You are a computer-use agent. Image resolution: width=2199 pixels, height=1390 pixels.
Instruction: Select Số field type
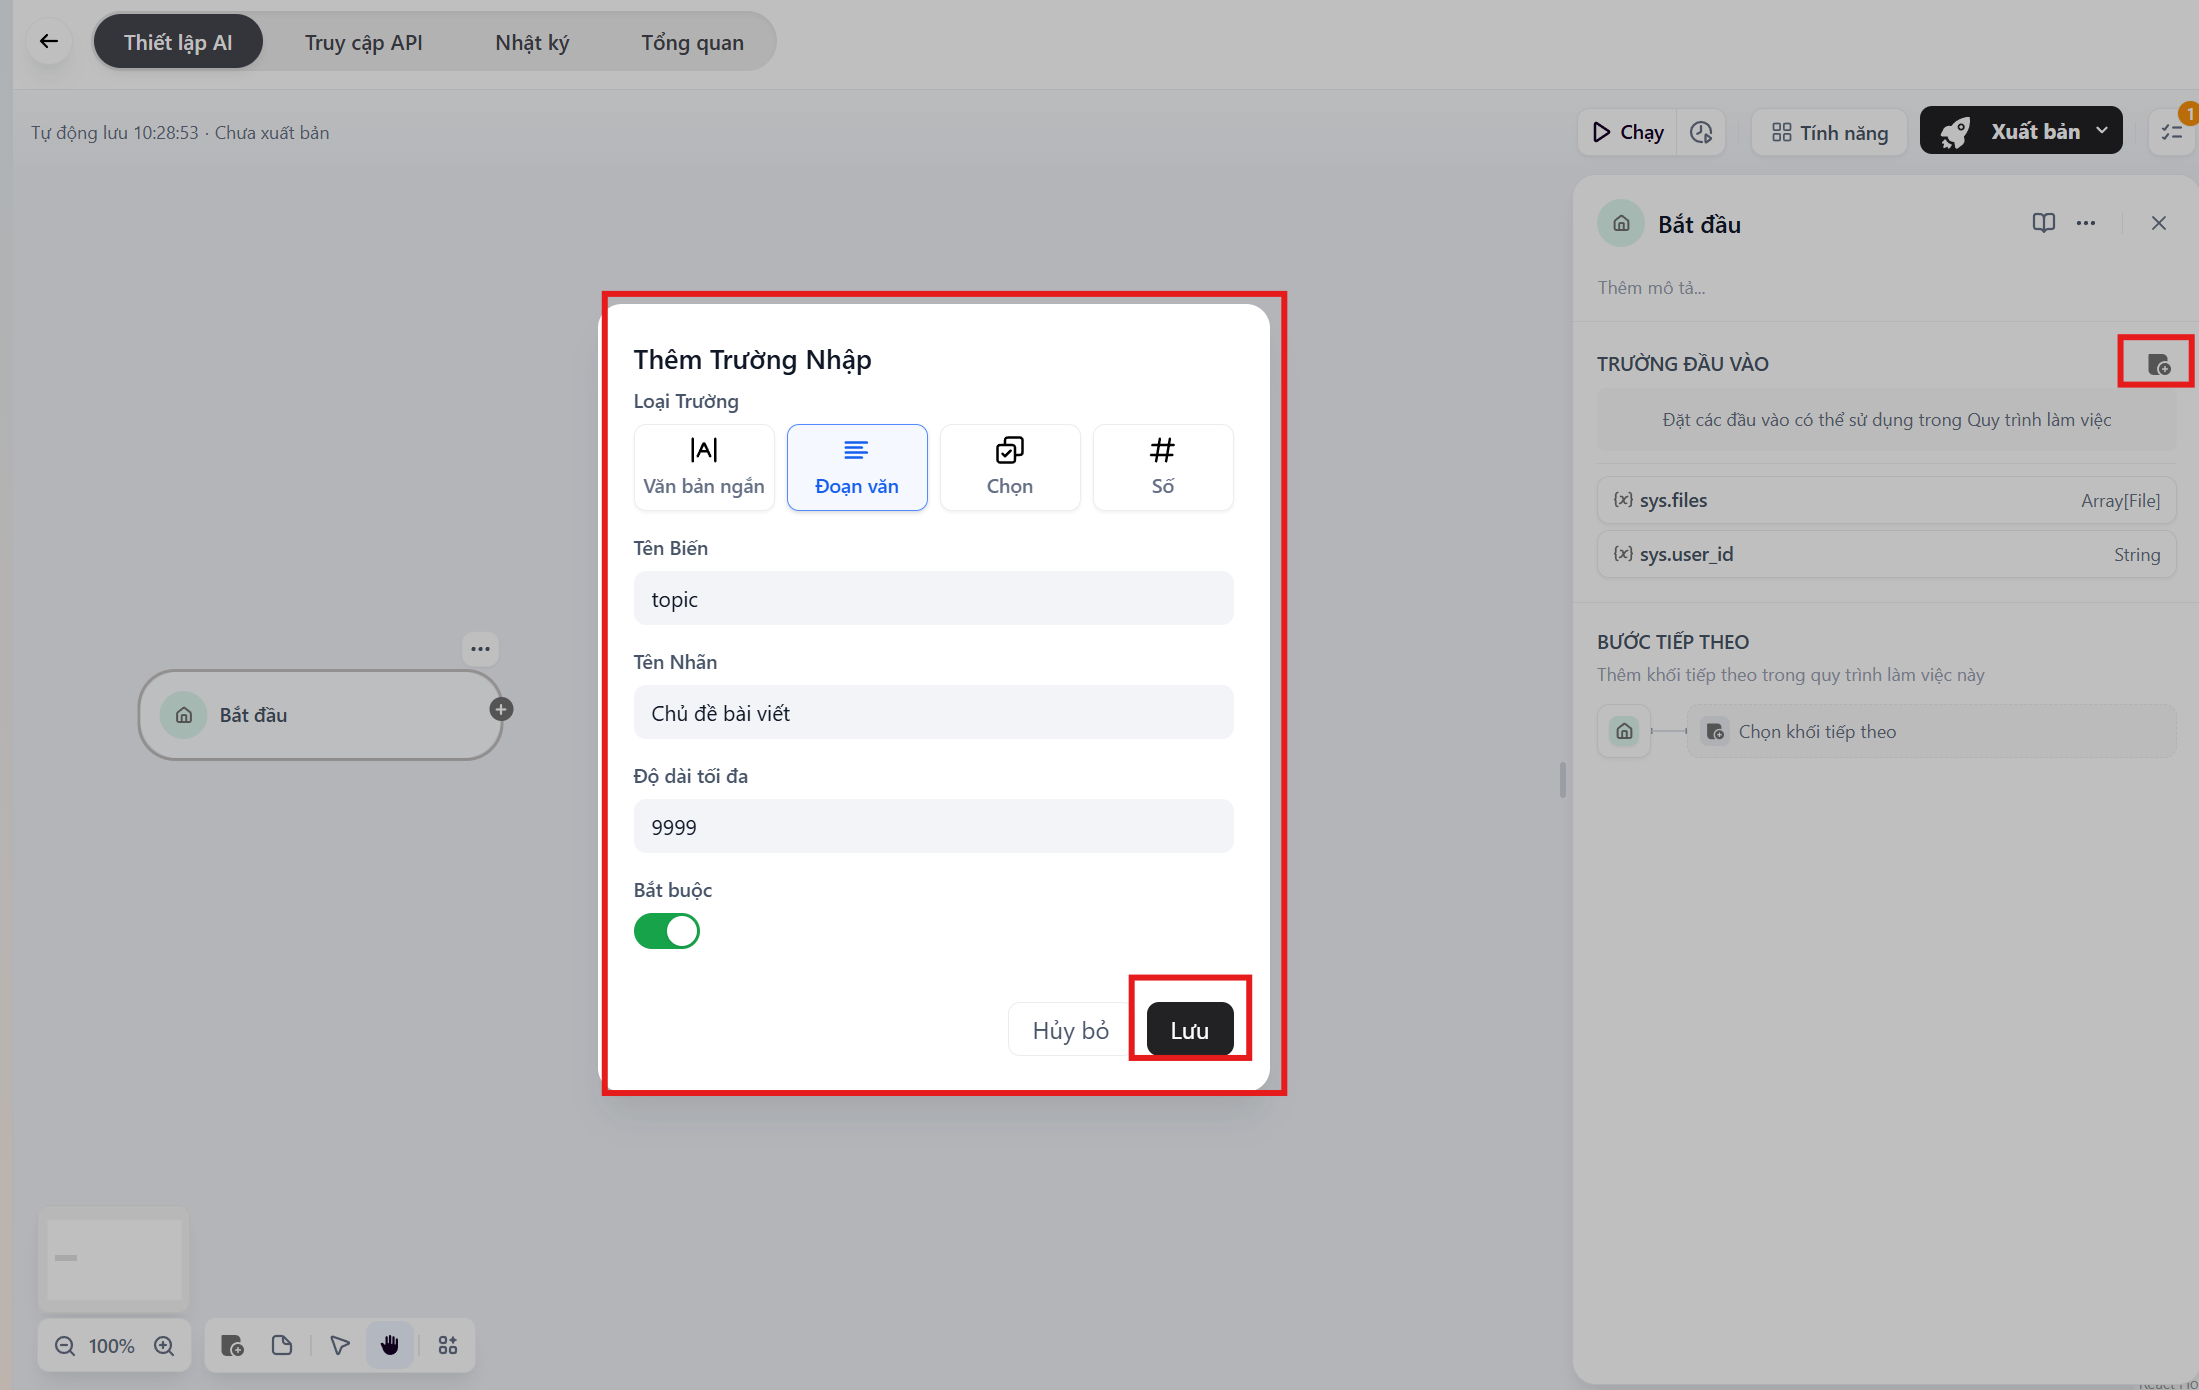[x=1162, y=467]
